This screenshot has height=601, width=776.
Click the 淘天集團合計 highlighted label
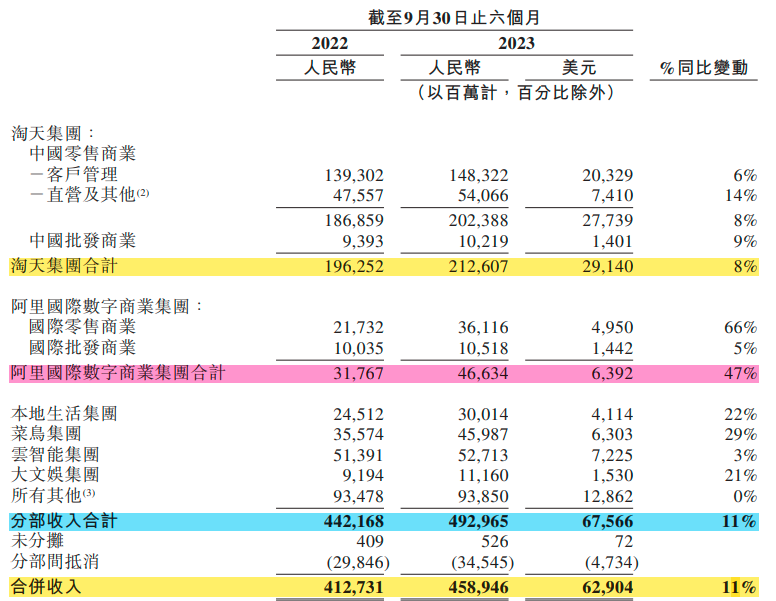tap(64, 266)
